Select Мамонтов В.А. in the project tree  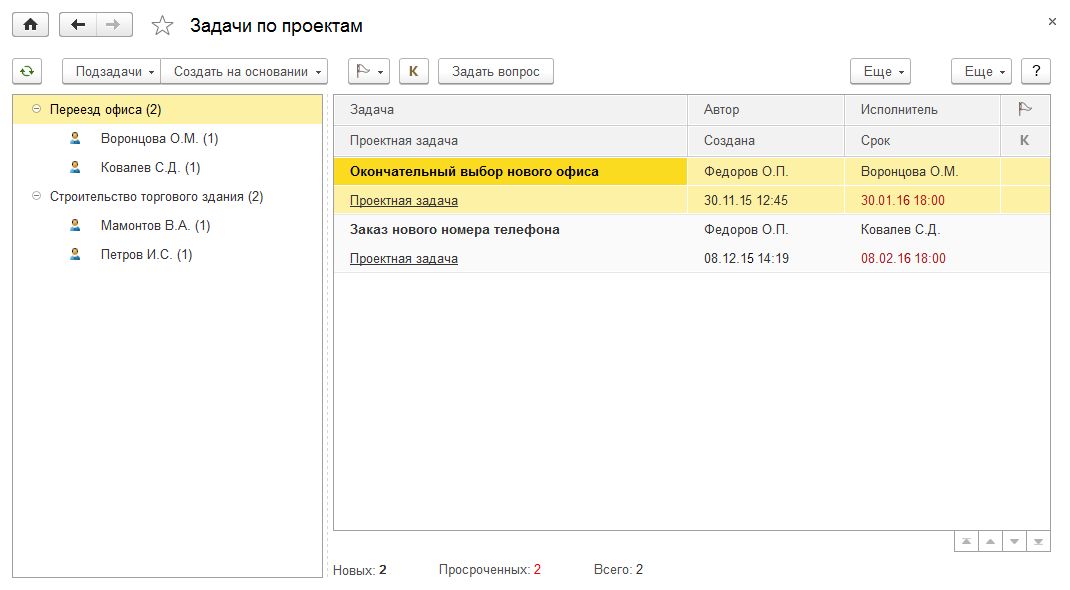(x=155, y=226)
